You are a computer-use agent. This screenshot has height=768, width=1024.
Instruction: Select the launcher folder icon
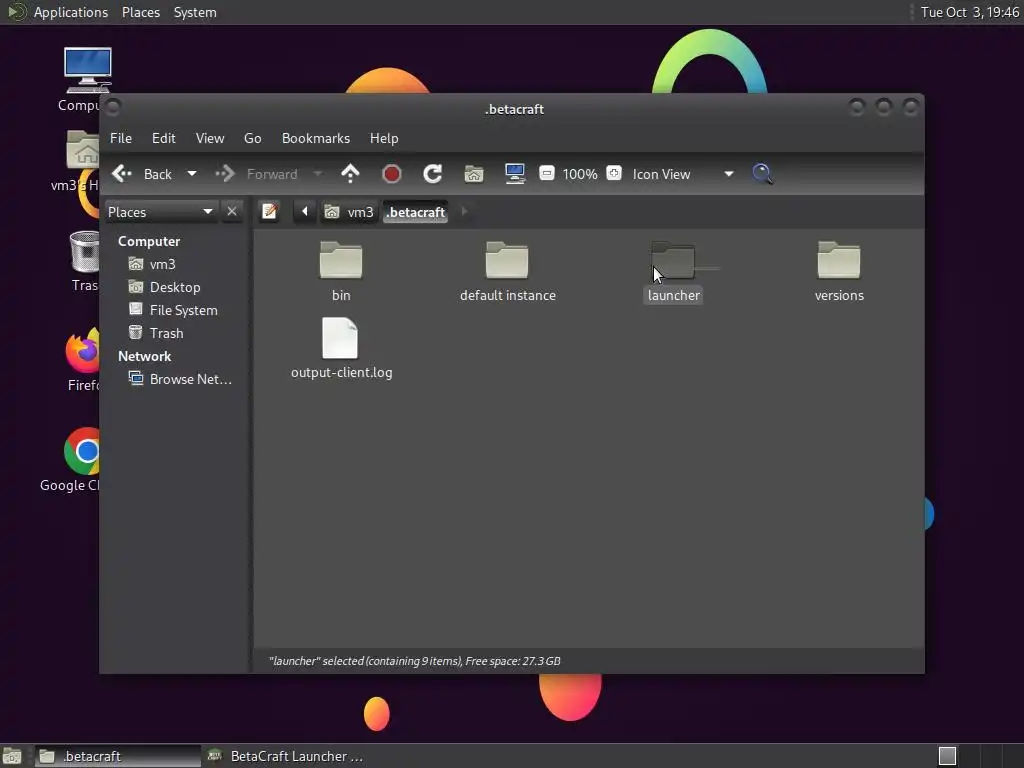pyautogui.click(x=673, y=260)
